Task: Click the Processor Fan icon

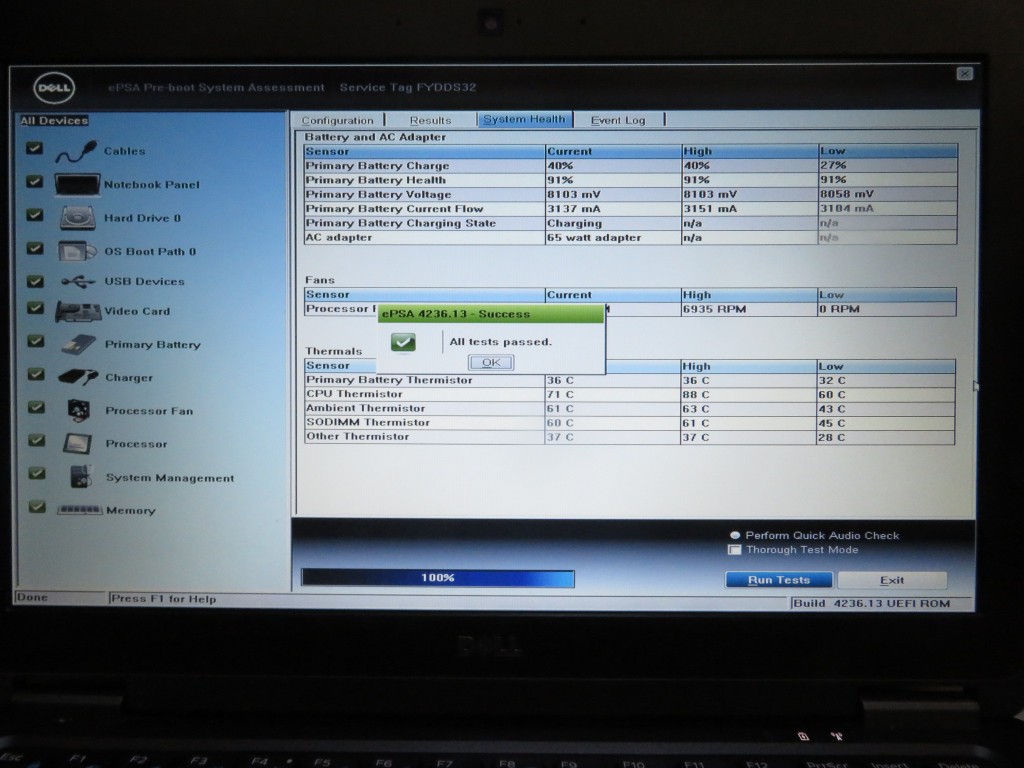Action: tap(78, 410)
